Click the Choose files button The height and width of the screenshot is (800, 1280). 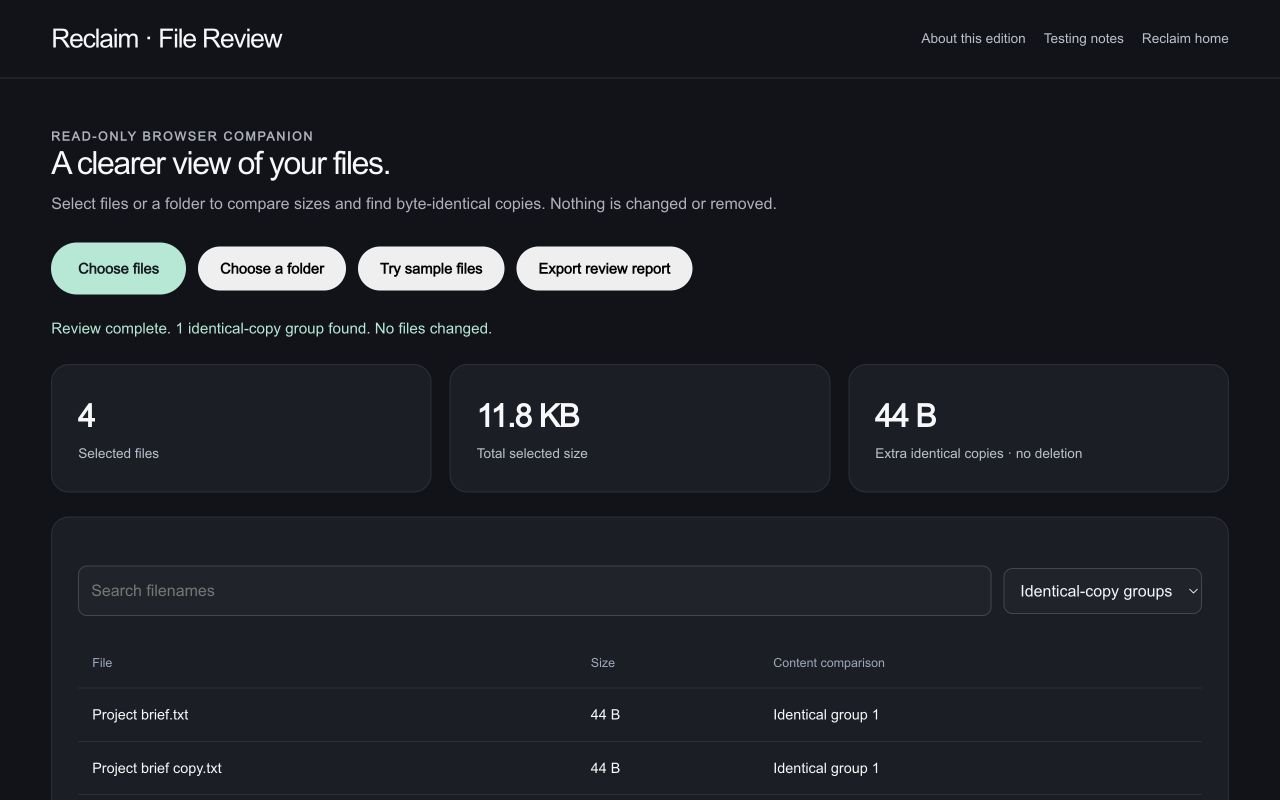pyautogui.click(x=118, y=268)
